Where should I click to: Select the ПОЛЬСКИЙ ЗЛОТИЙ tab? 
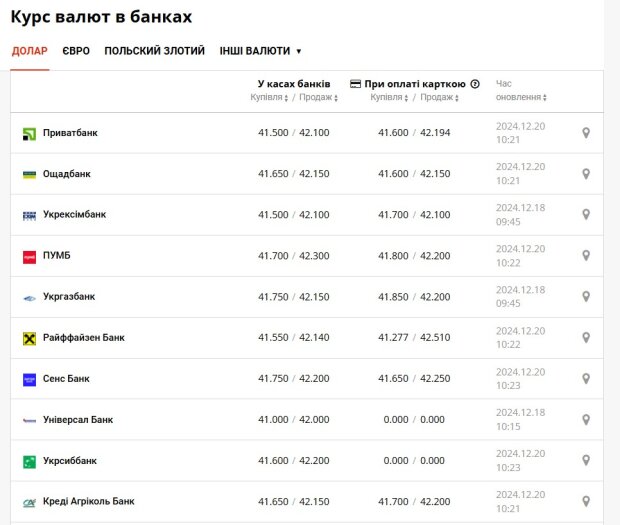[154, 51]
